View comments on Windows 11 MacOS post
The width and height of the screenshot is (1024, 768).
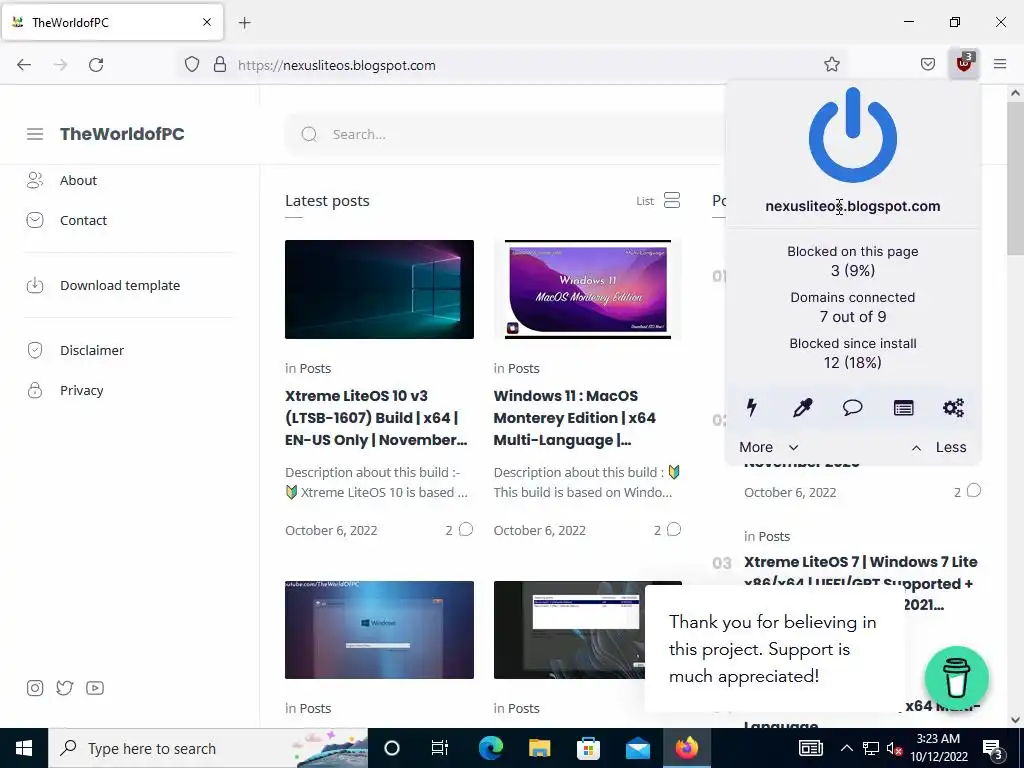667,530
